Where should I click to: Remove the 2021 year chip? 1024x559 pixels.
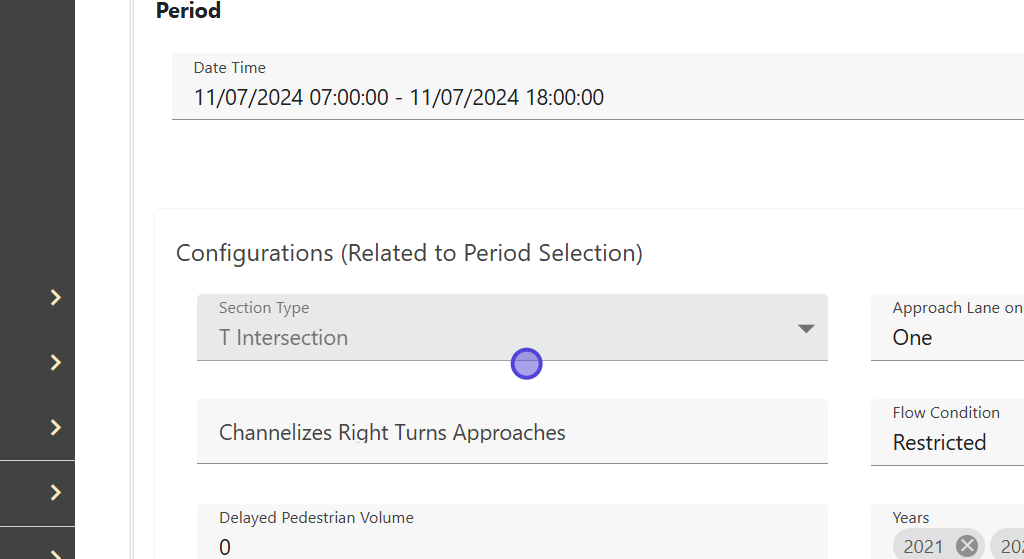point(967,546)
